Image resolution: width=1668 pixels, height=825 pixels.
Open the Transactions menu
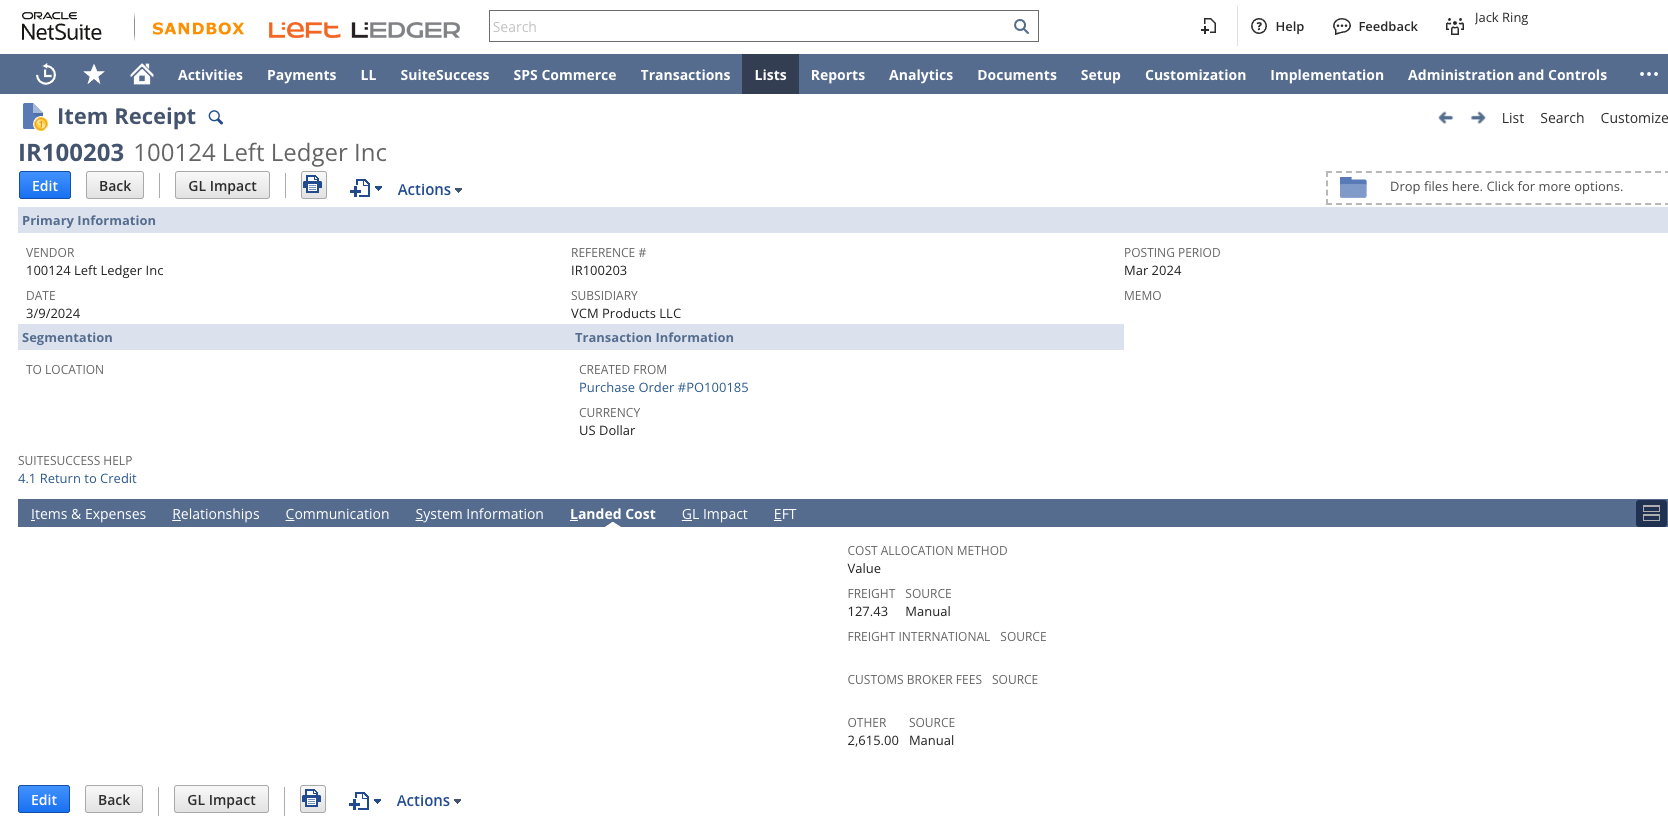(x=685, y=74)
